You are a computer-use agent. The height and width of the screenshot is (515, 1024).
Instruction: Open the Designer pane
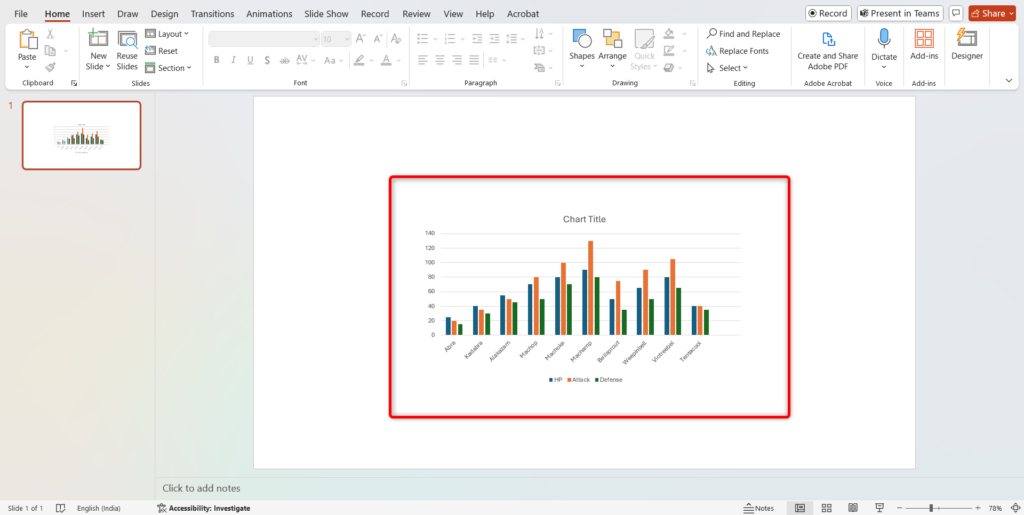point(966,39)
